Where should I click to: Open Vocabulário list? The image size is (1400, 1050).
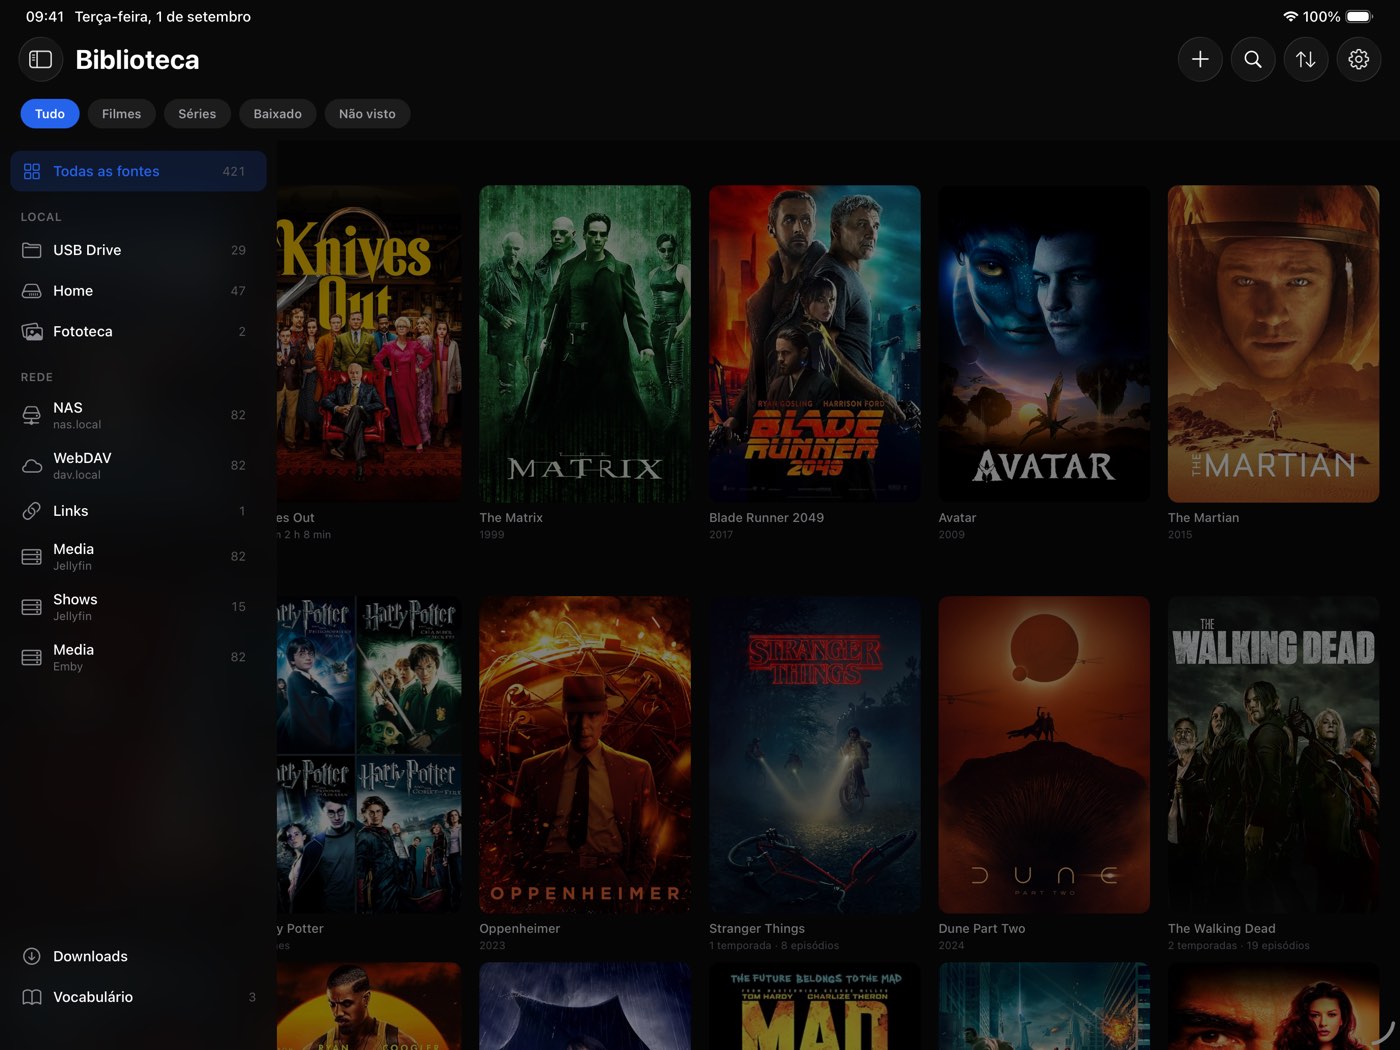click(x=139, y=997)
